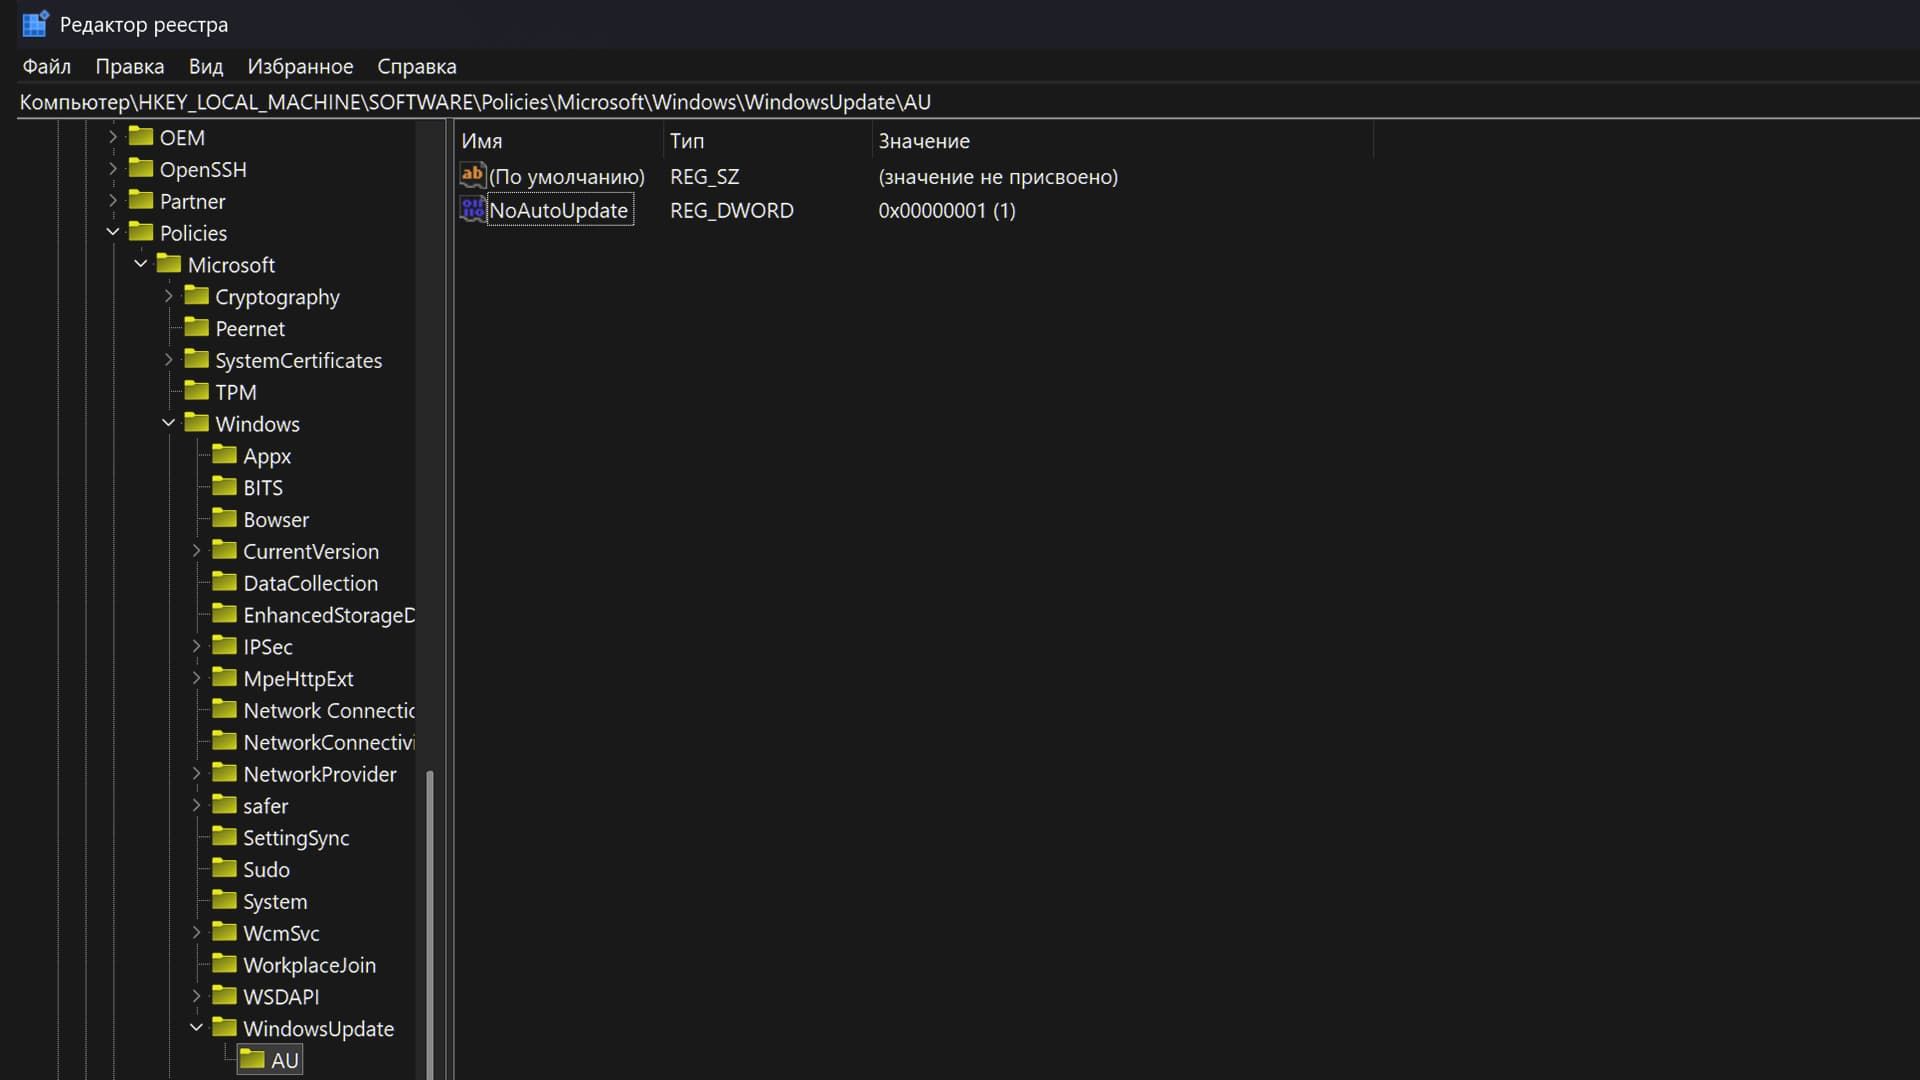Screen dimensions: 1920x1080
Task: Click the Bowser folder icon
Action: (225, 518)
